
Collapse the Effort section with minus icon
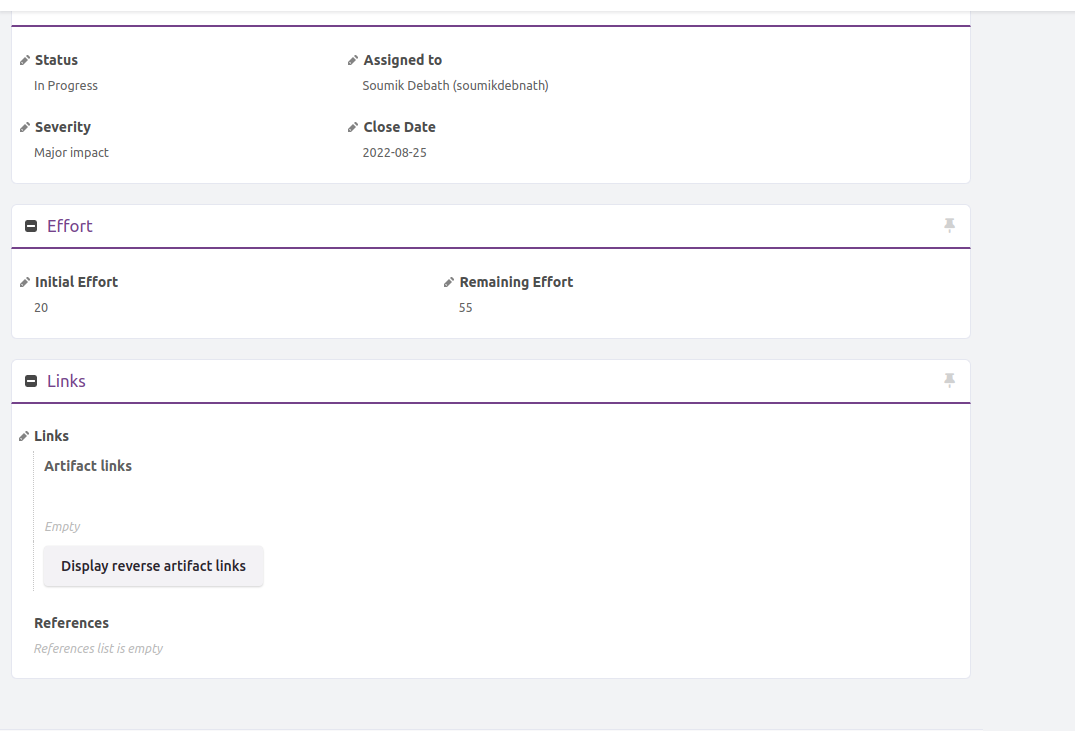click(31, 226)
